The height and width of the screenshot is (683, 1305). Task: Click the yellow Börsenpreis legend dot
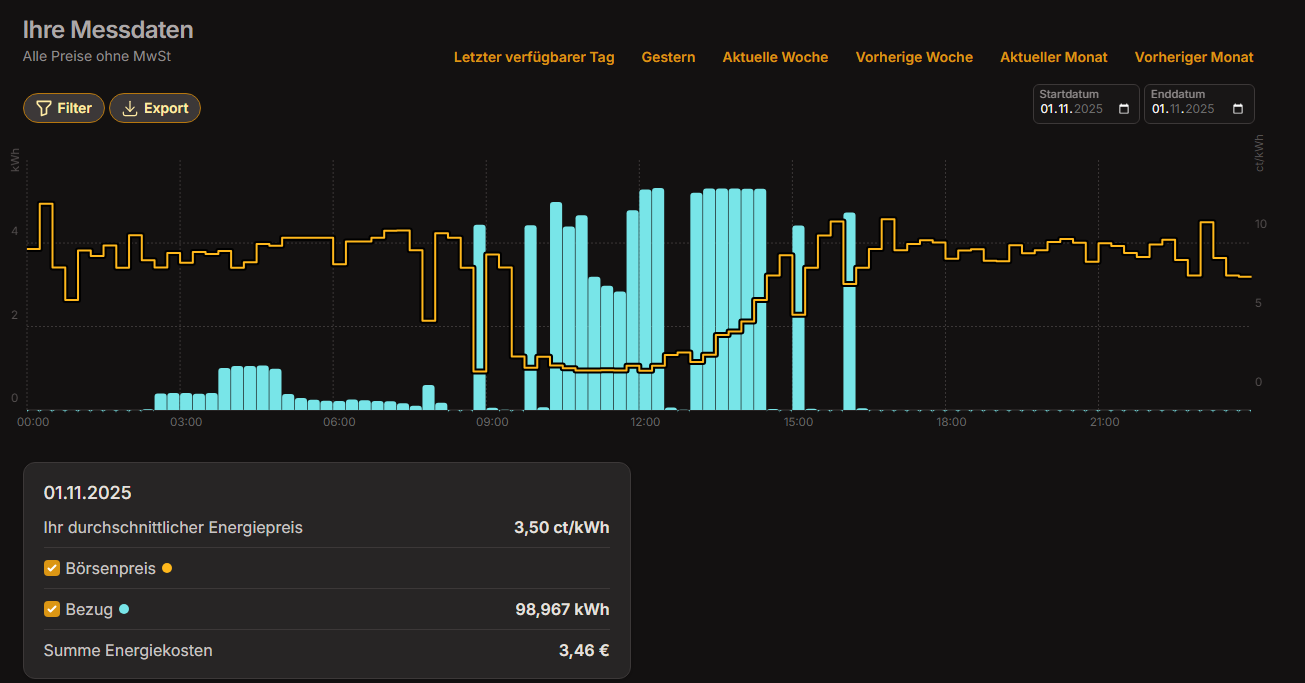coord(167,568)
